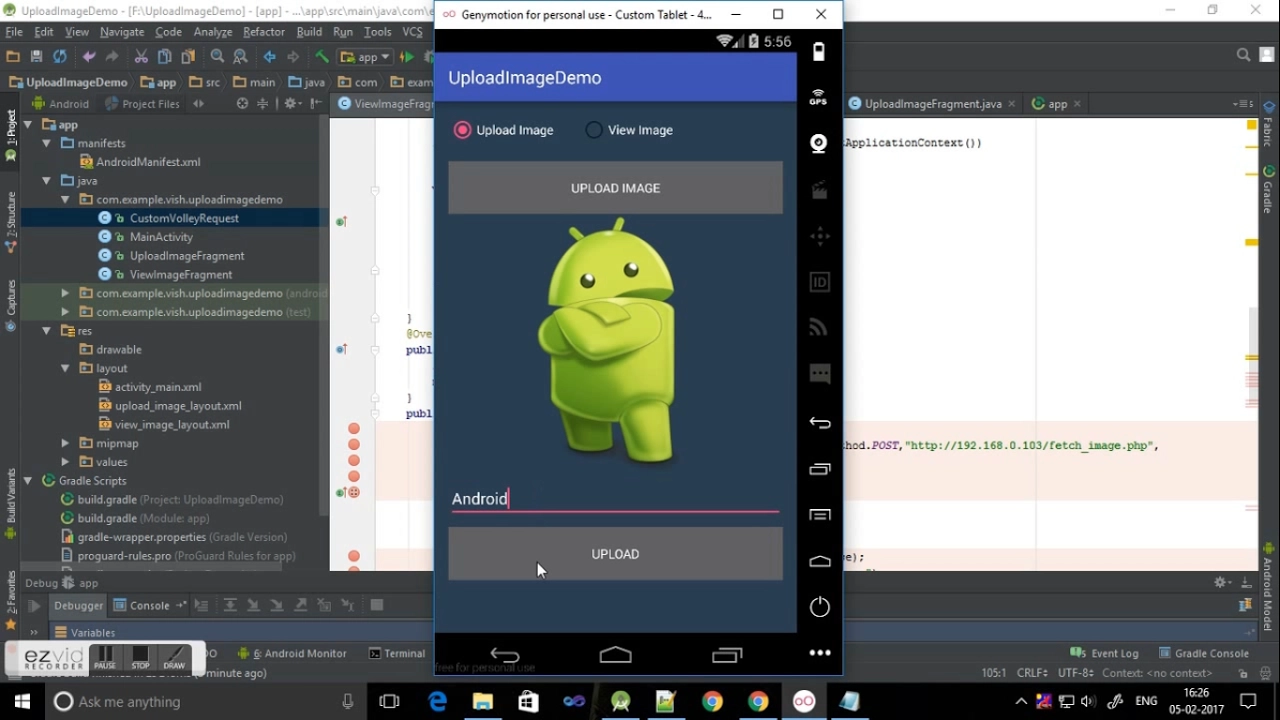
Task: Click the Replace magnifier icon
Action: 240,57
